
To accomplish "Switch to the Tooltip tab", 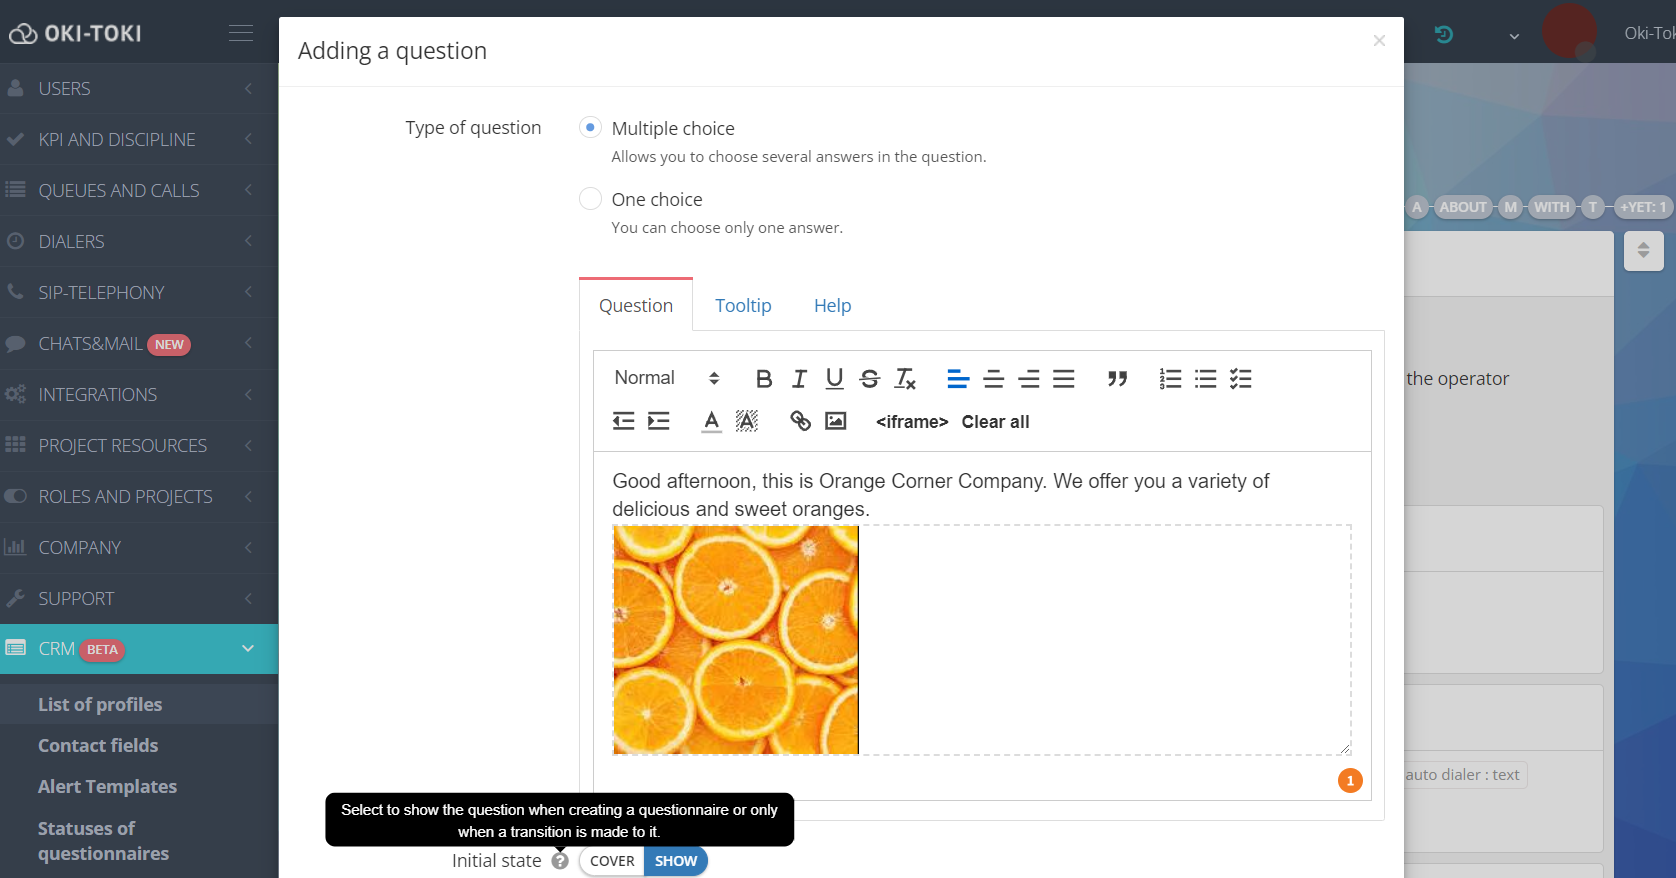I will tap(743, 306).
